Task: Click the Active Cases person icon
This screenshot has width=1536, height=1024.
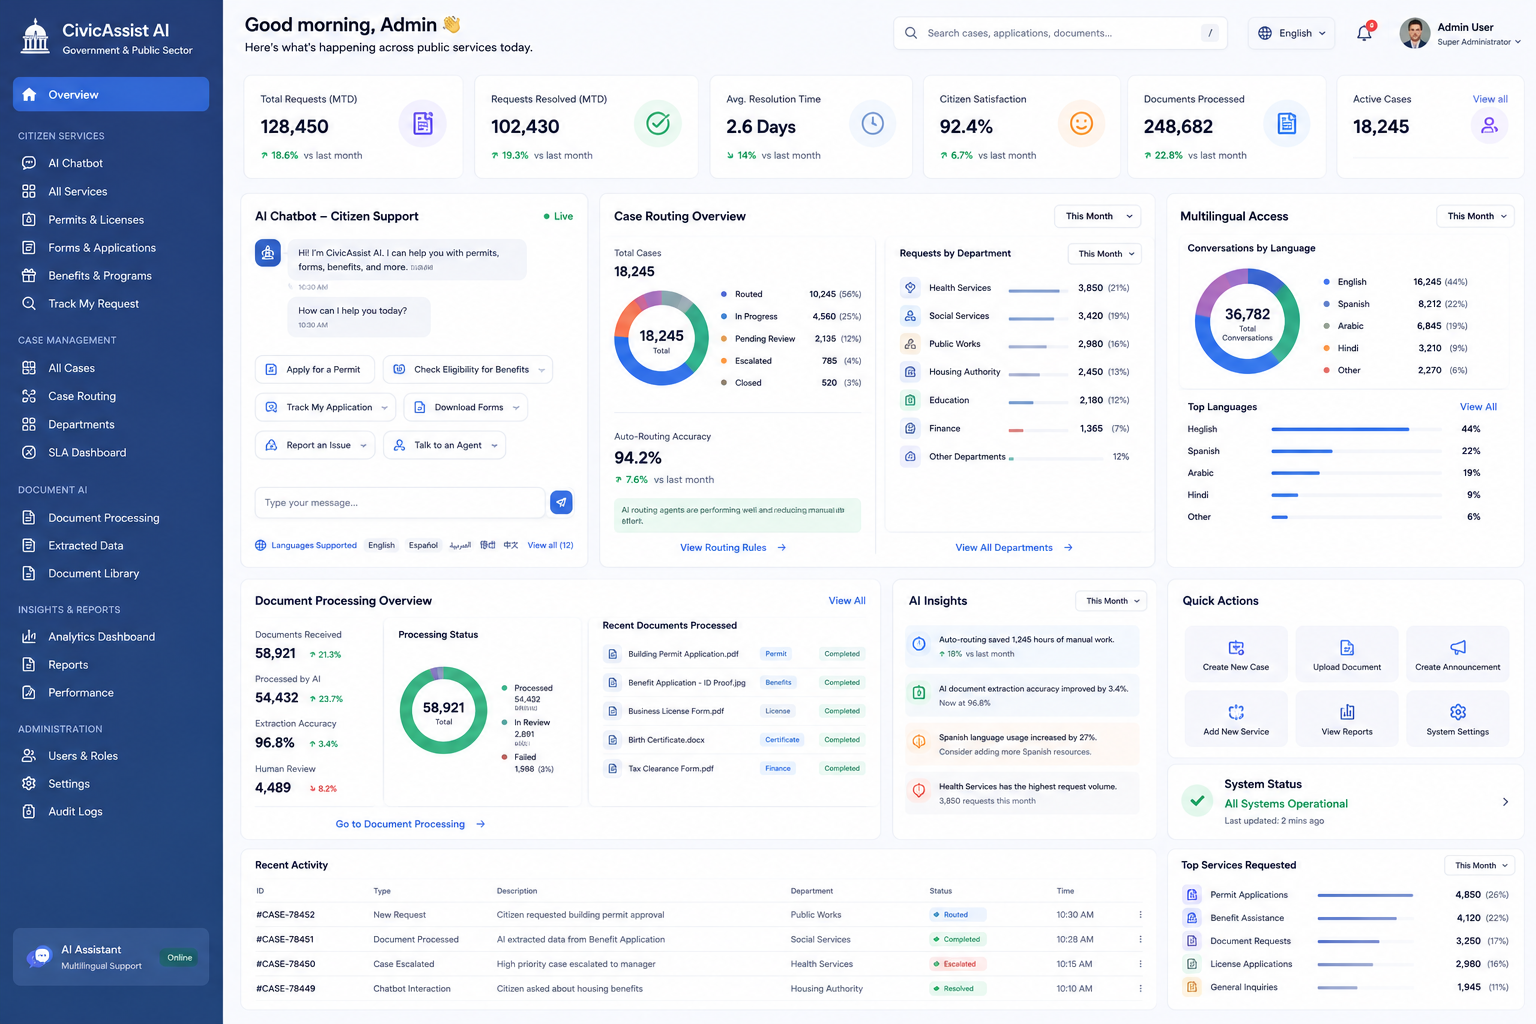Action: tap(1490, 125)
